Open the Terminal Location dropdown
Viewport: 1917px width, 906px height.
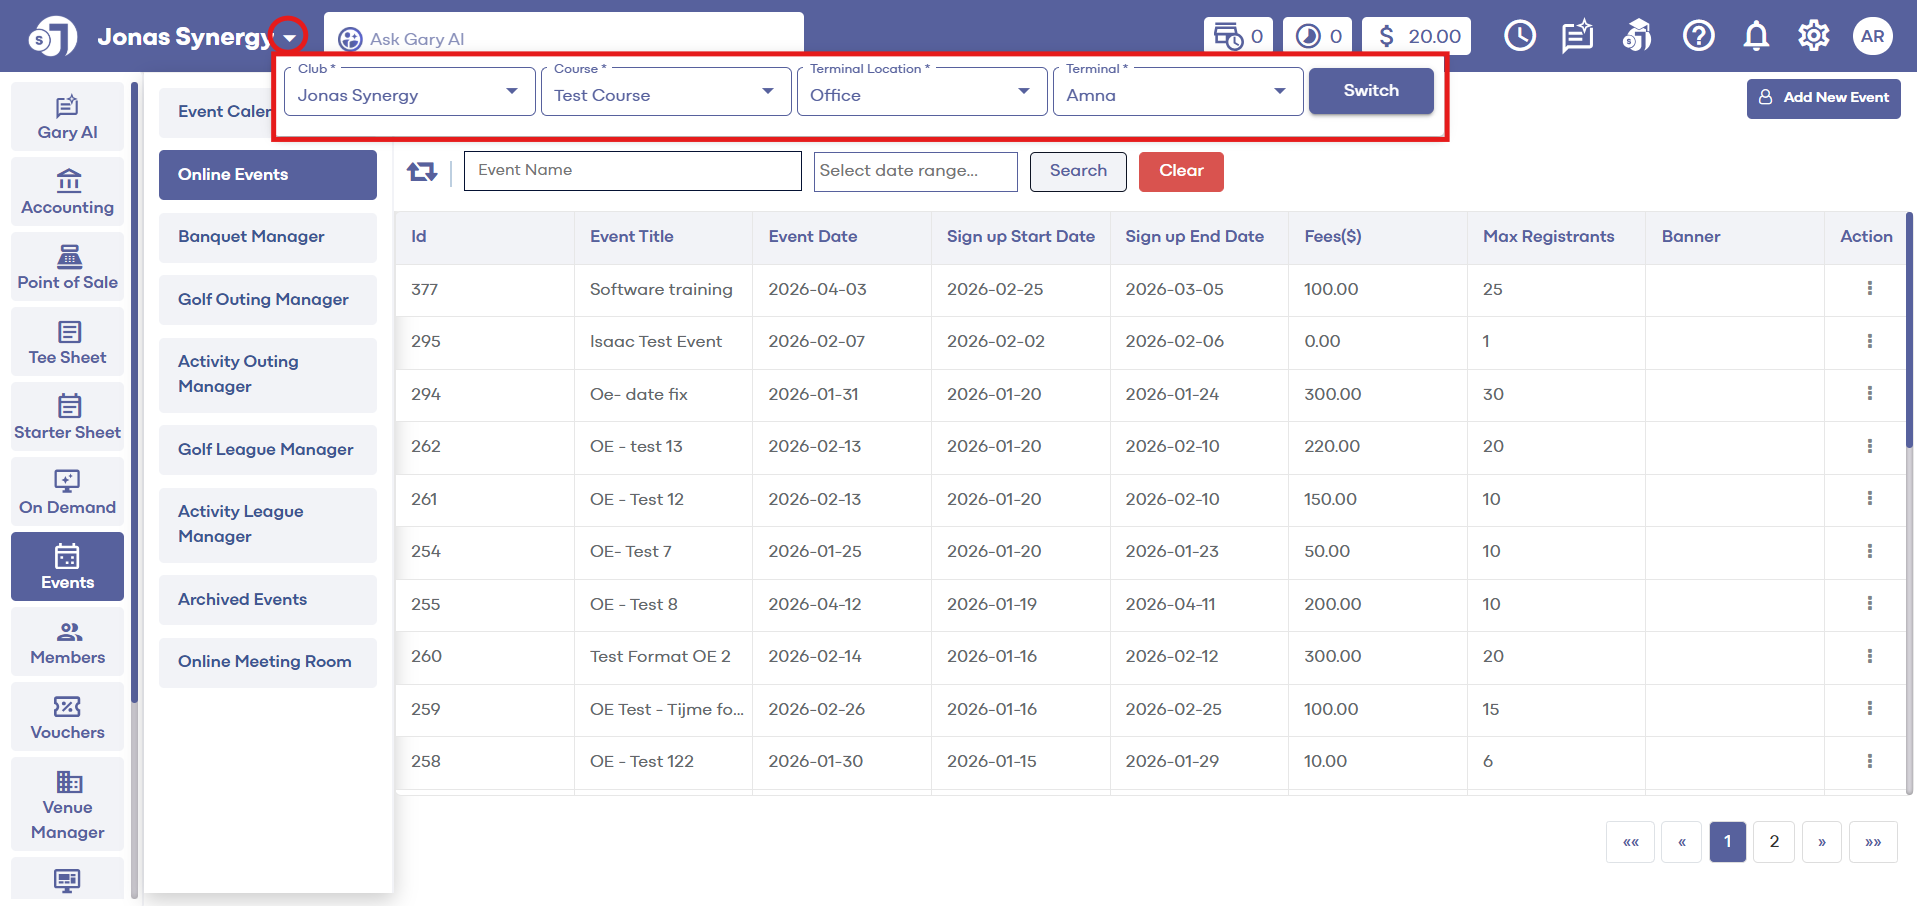(921, 93)
